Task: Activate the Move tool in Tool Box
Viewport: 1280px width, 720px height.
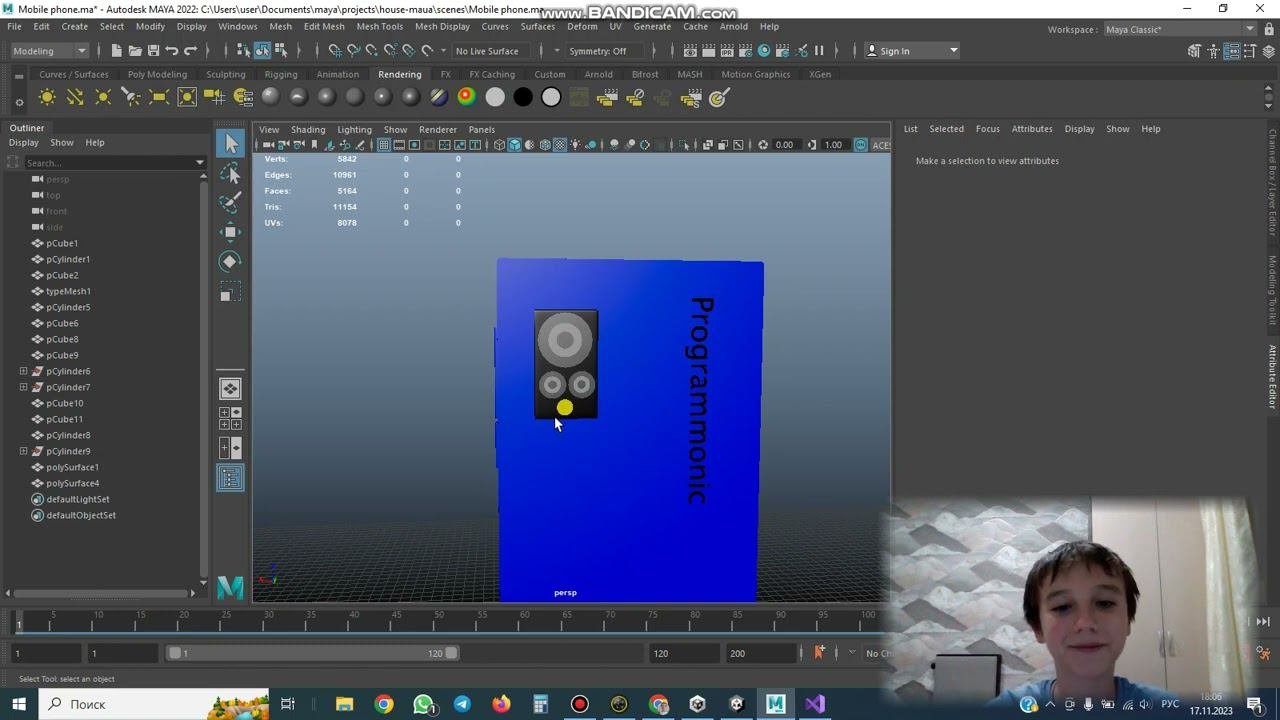Action: [231, 232]
